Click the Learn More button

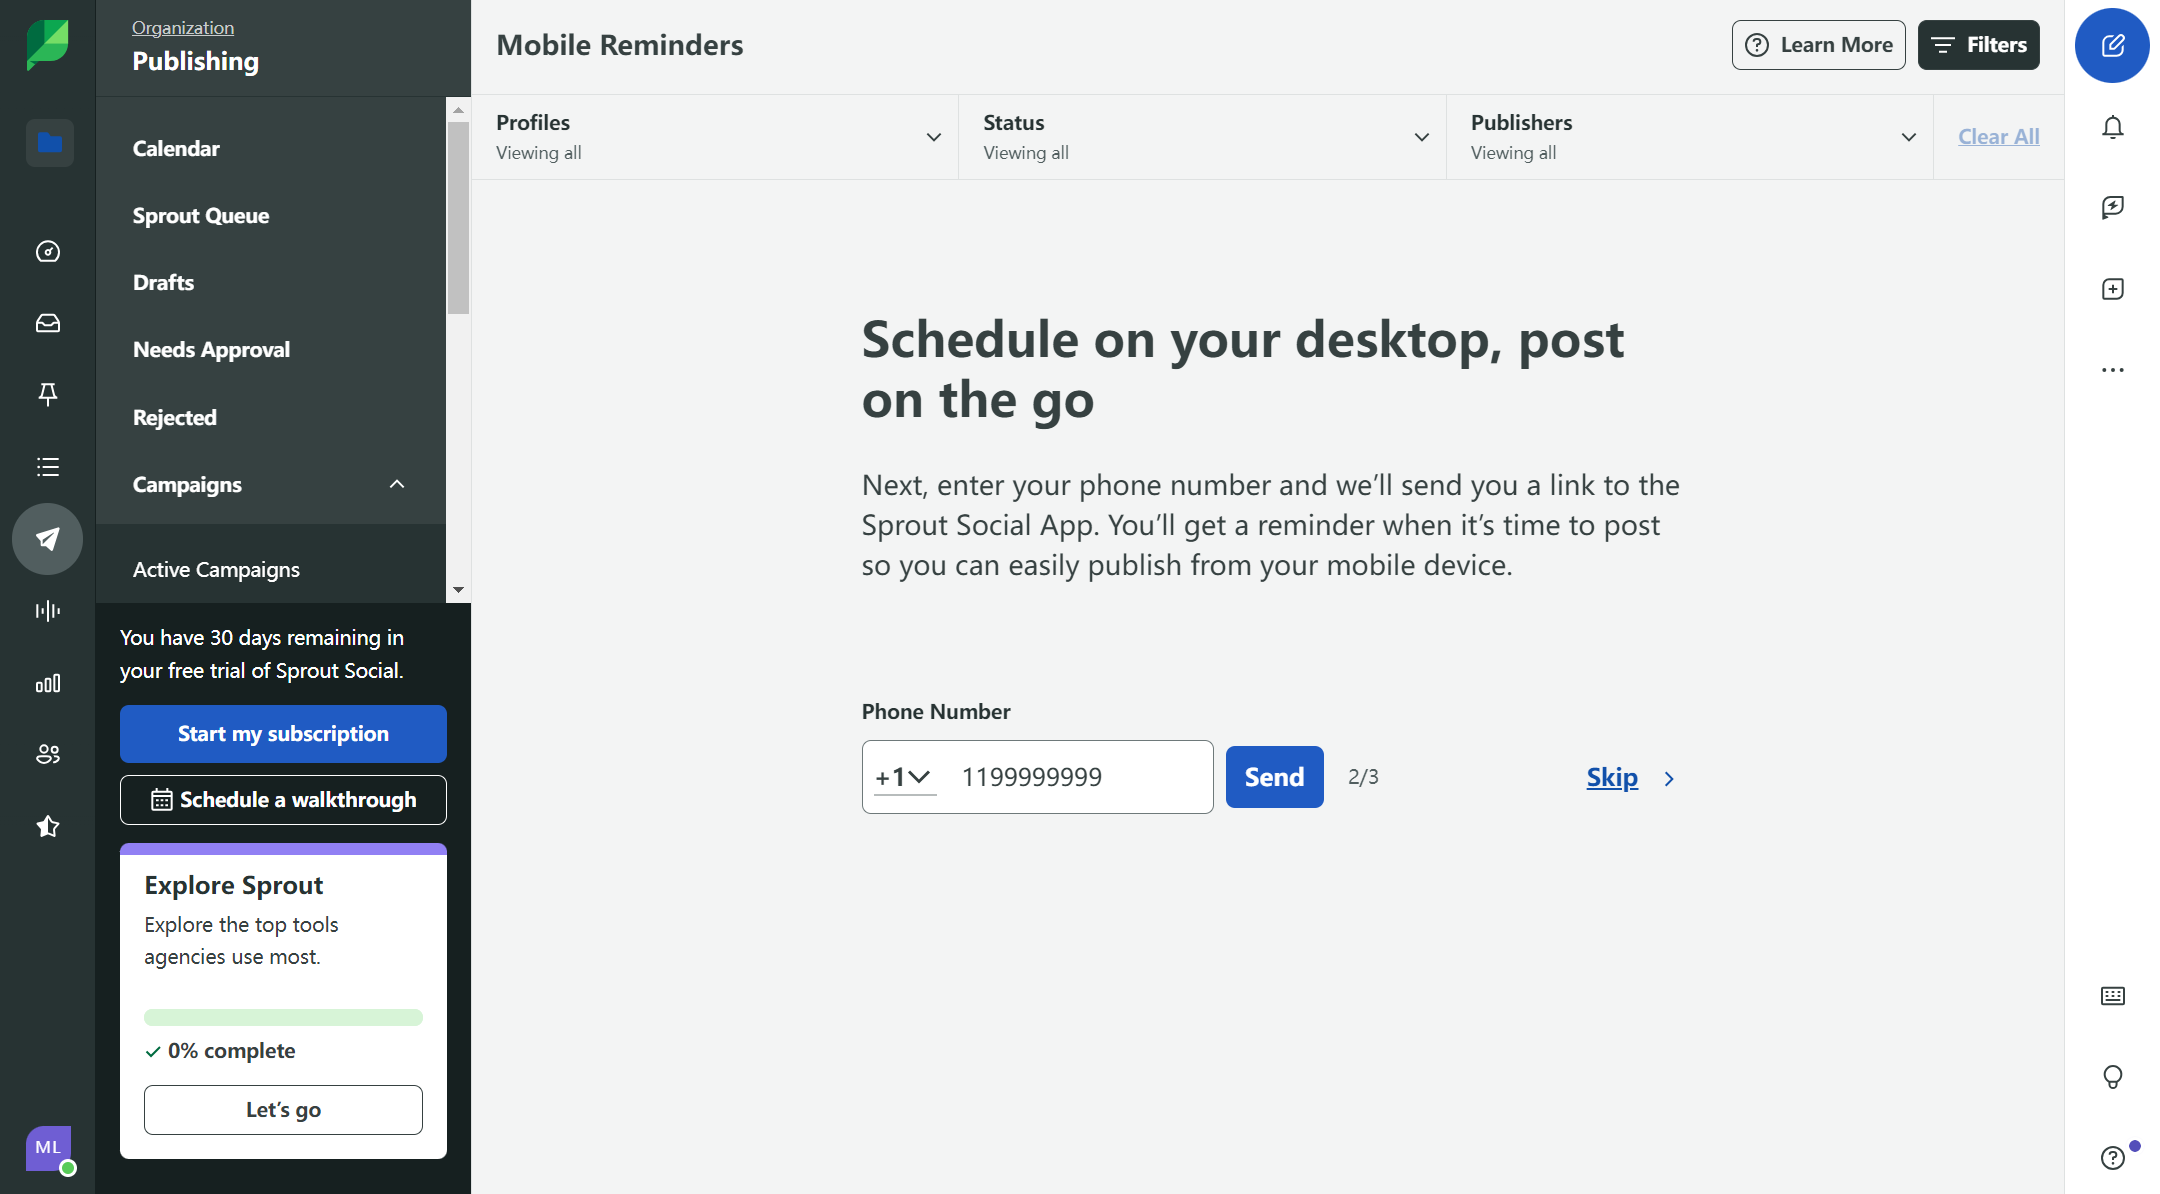click(x=1818, y=45)
